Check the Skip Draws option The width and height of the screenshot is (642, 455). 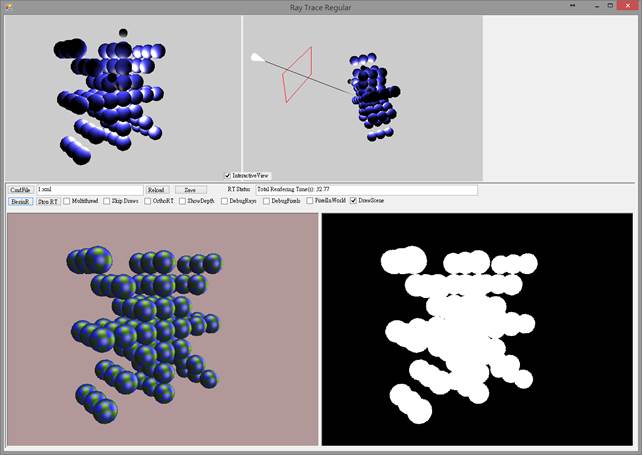107,201
